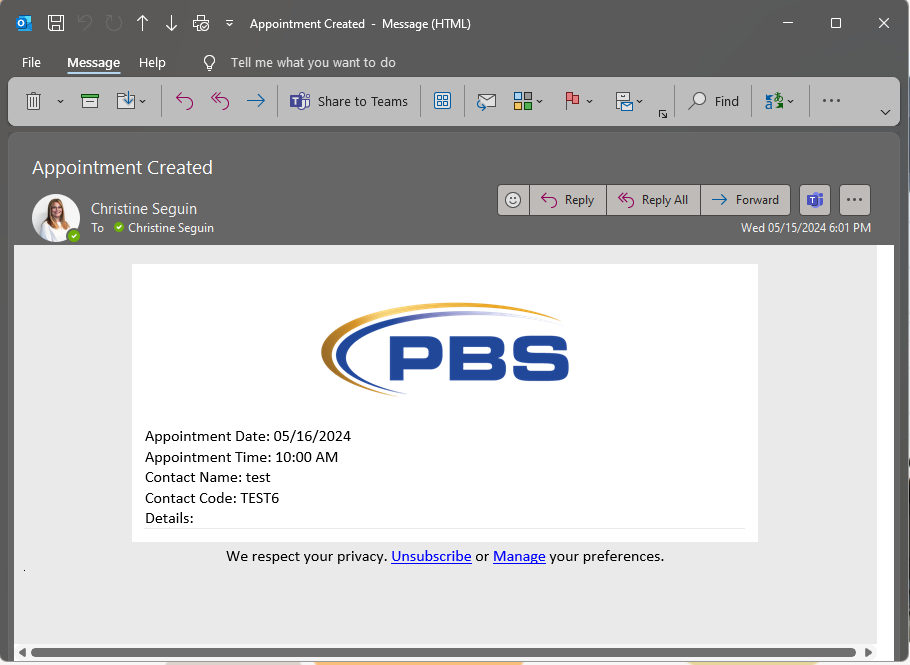Open the File menu

pos(31,63)
